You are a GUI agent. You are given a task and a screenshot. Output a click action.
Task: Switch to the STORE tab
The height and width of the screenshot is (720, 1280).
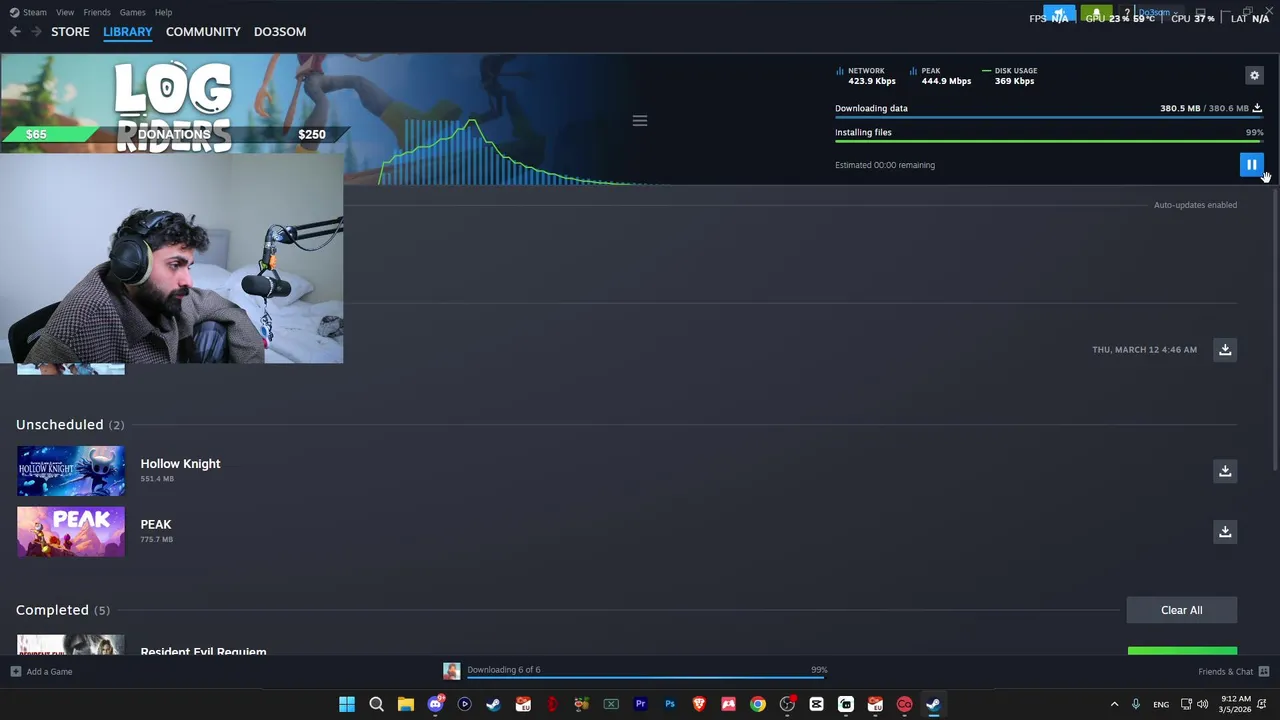point(70,32)
